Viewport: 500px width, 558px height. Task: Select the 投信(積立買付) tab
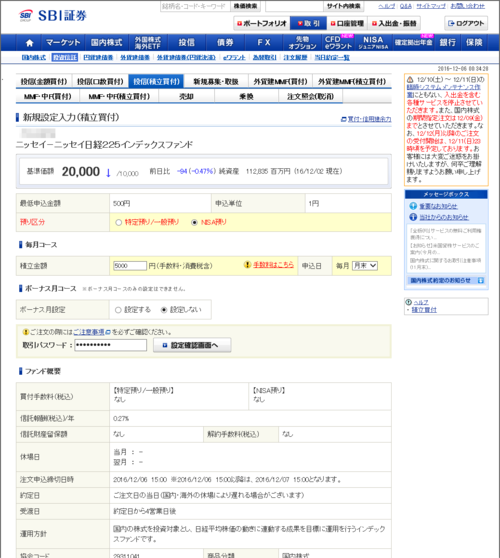pyautogui.click(x=156, y=81)
